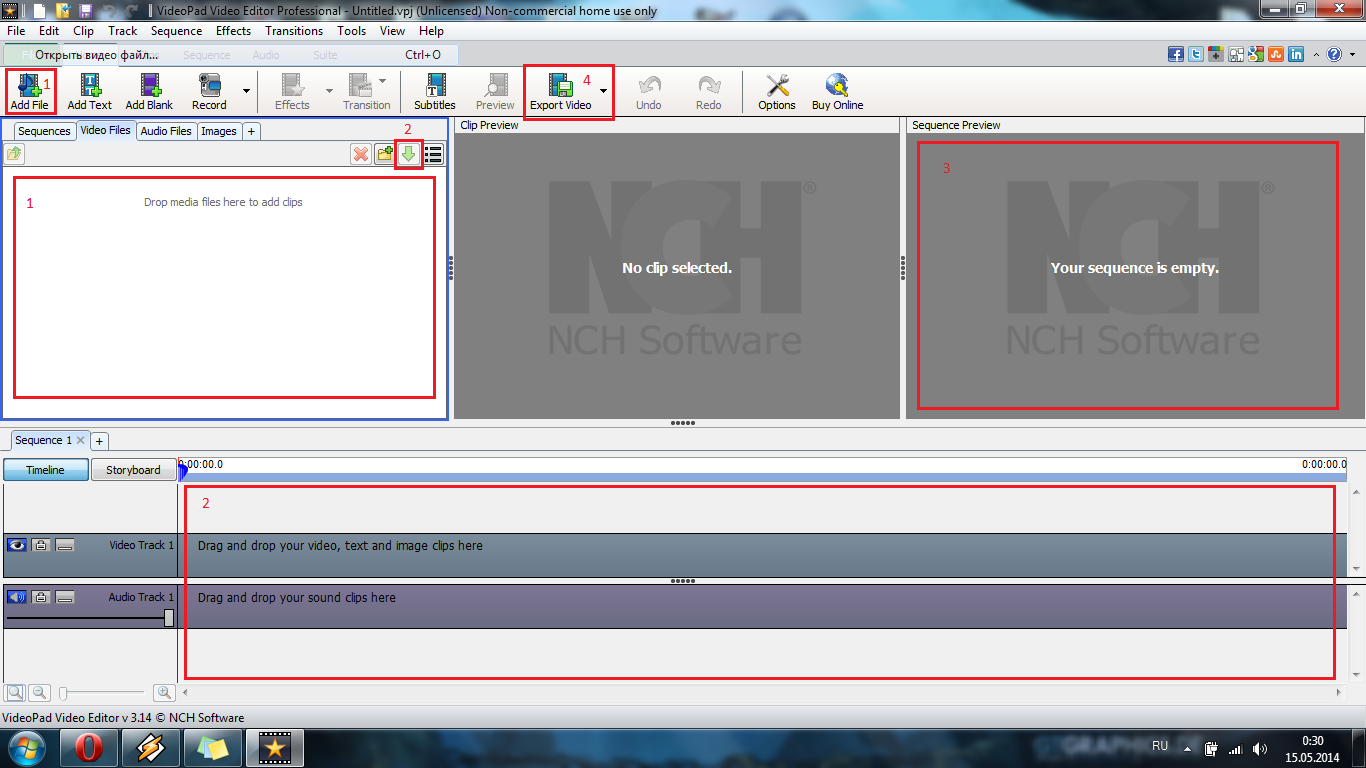Select the Video Files tab
The height and width of the screenshot is (768, 1366).
coord(106,130)
